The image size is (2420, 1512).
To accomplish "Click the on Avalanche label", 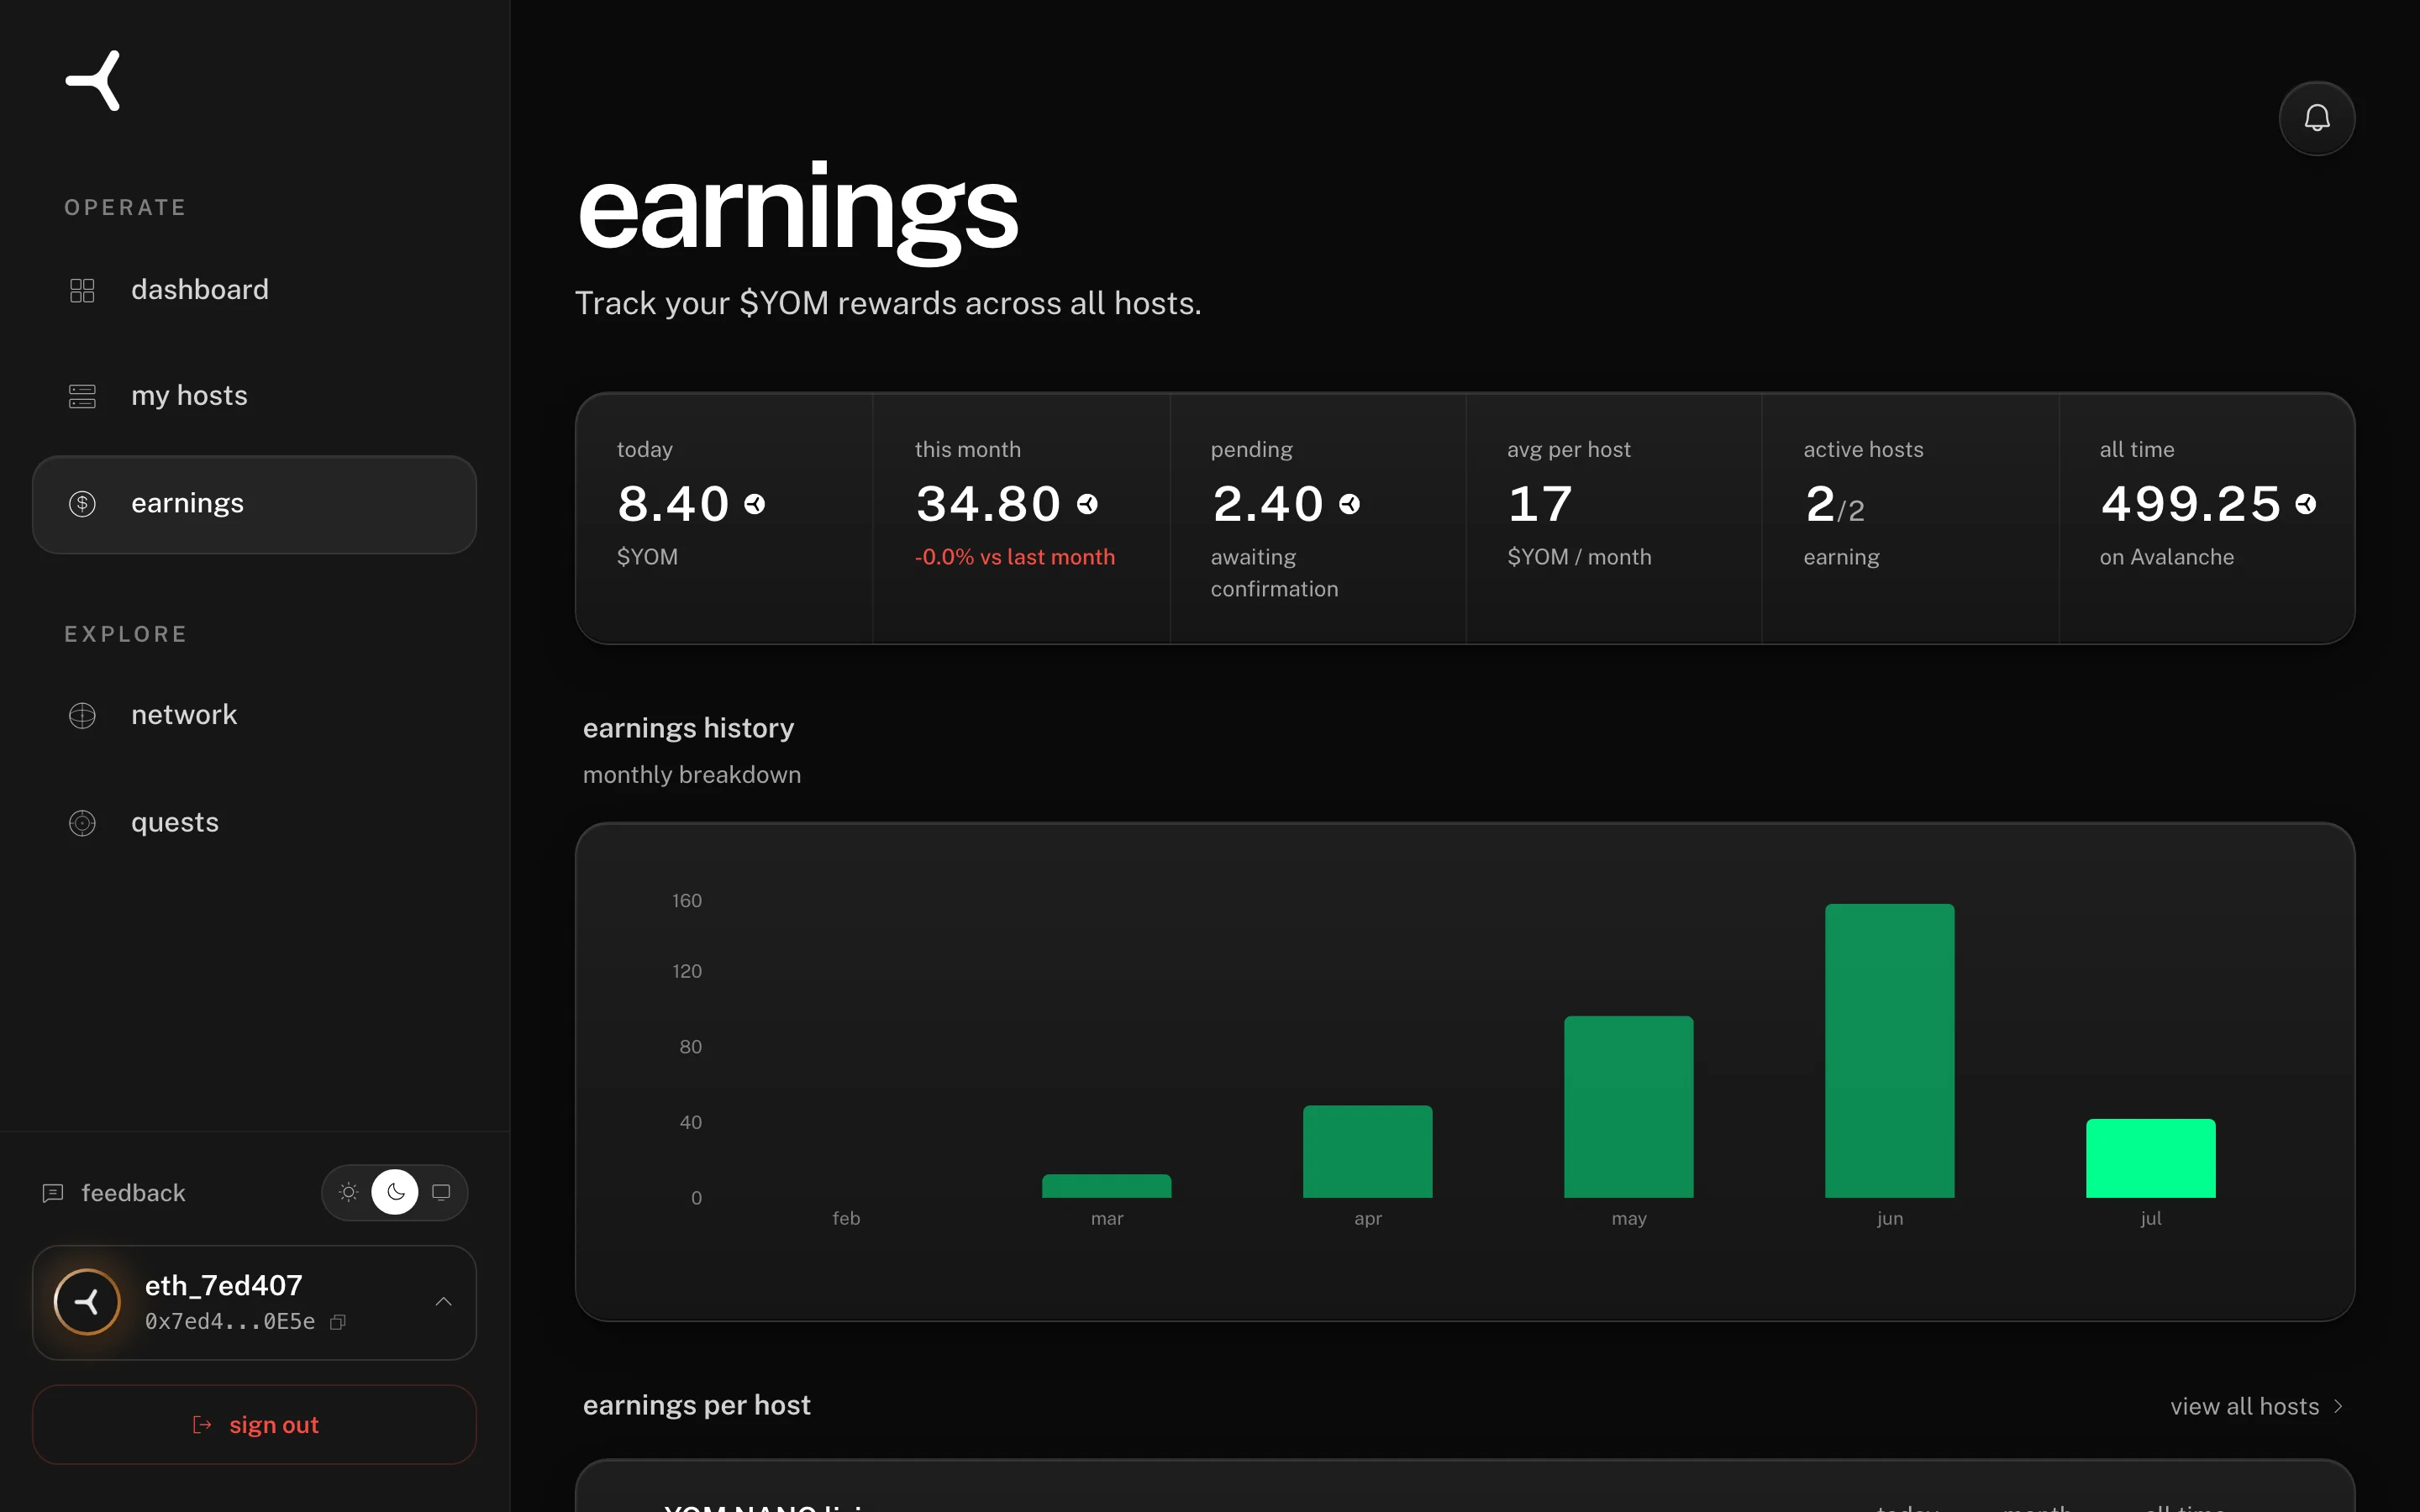I will pos(2166,557).
